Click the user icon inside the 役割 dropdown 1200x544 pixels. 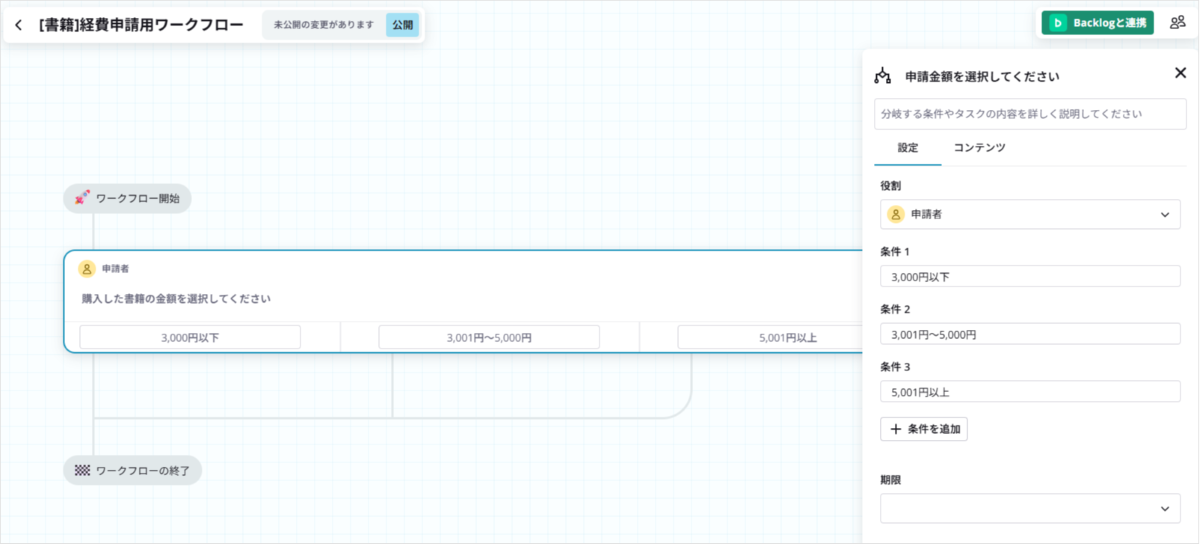(x=896, y=214)
